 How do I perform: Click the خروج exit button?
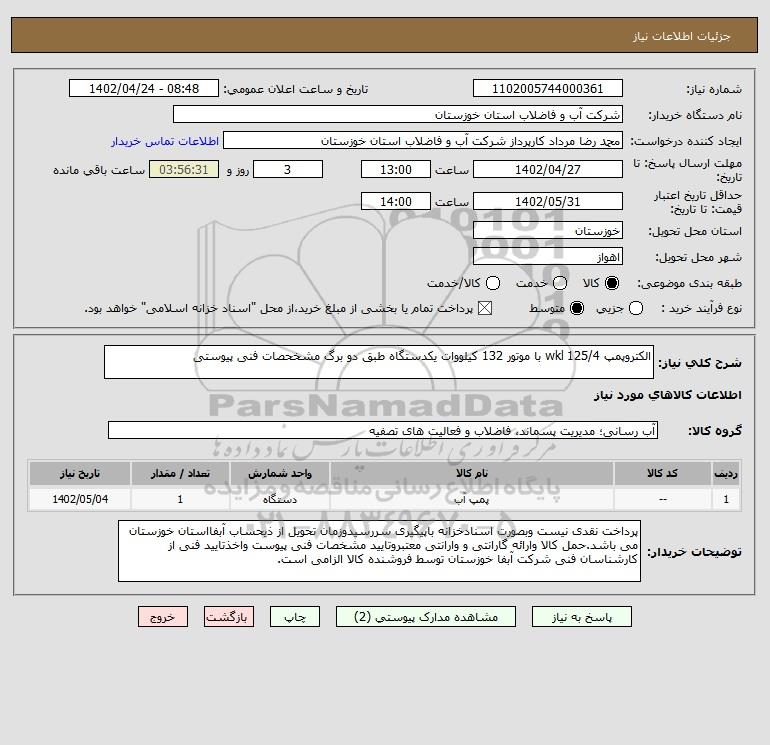pyautogui.click(x=163, y=617)
